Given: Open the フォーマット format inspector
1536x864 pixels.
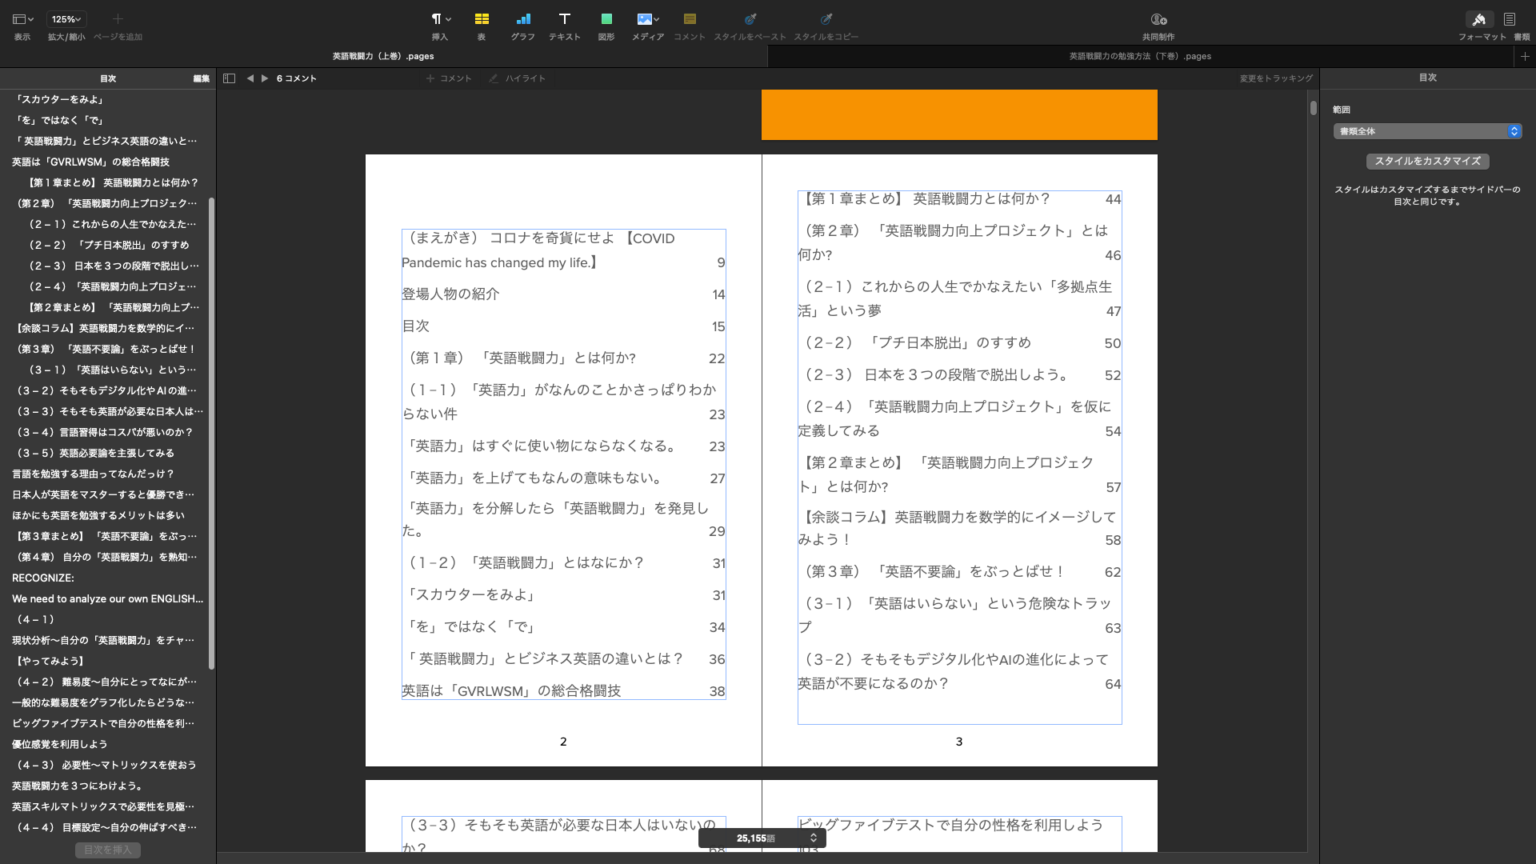Looking at the screenshot, I should [x=1479, y=19].
